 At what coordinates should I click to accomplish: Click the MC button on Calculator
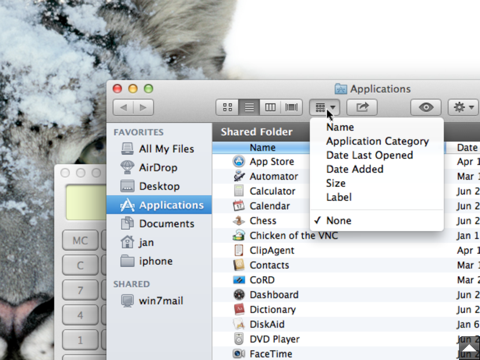[80, 240]
